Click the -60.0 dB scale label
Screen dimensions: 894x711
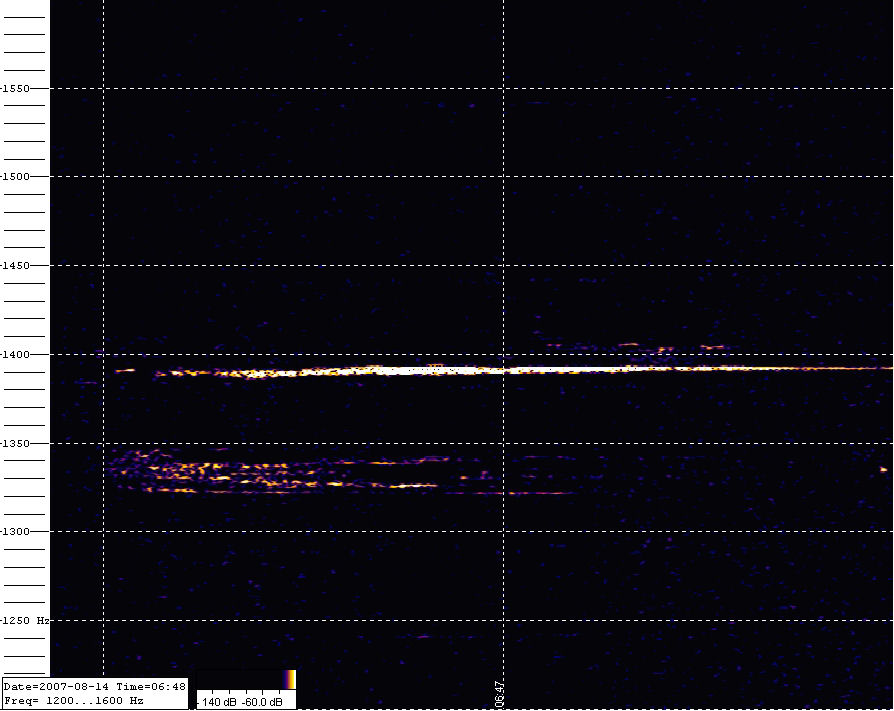(262, 702)
